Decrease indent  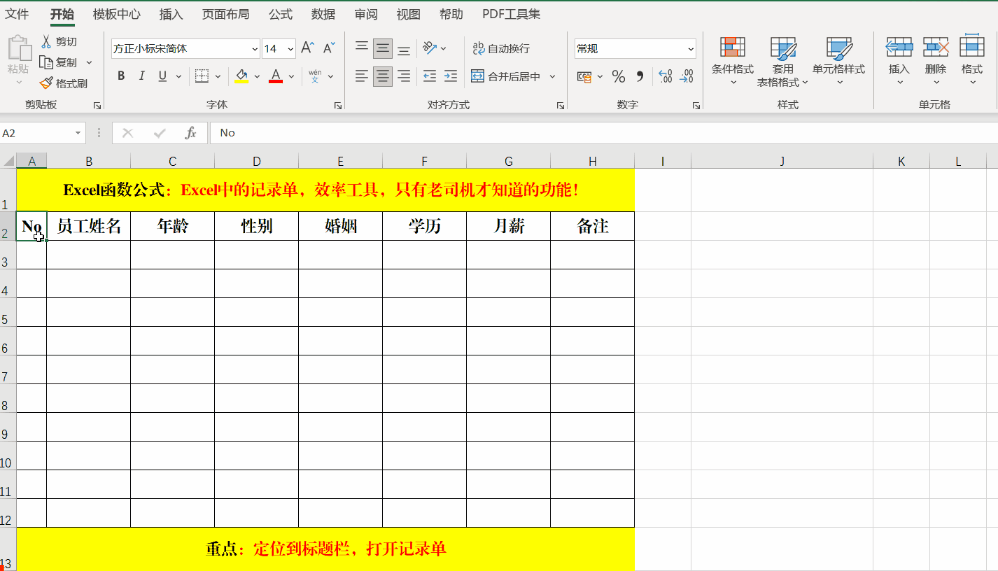pos(430,76)
